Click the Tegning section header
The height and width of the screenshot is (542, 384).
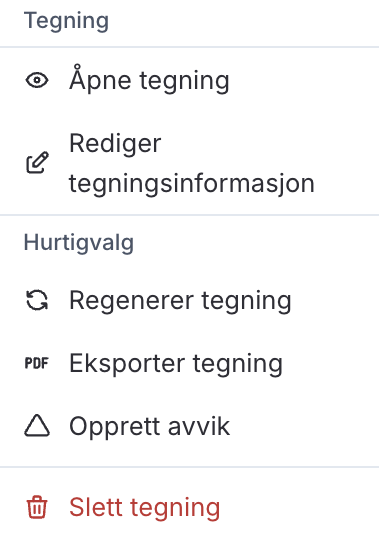click(66, 21)
